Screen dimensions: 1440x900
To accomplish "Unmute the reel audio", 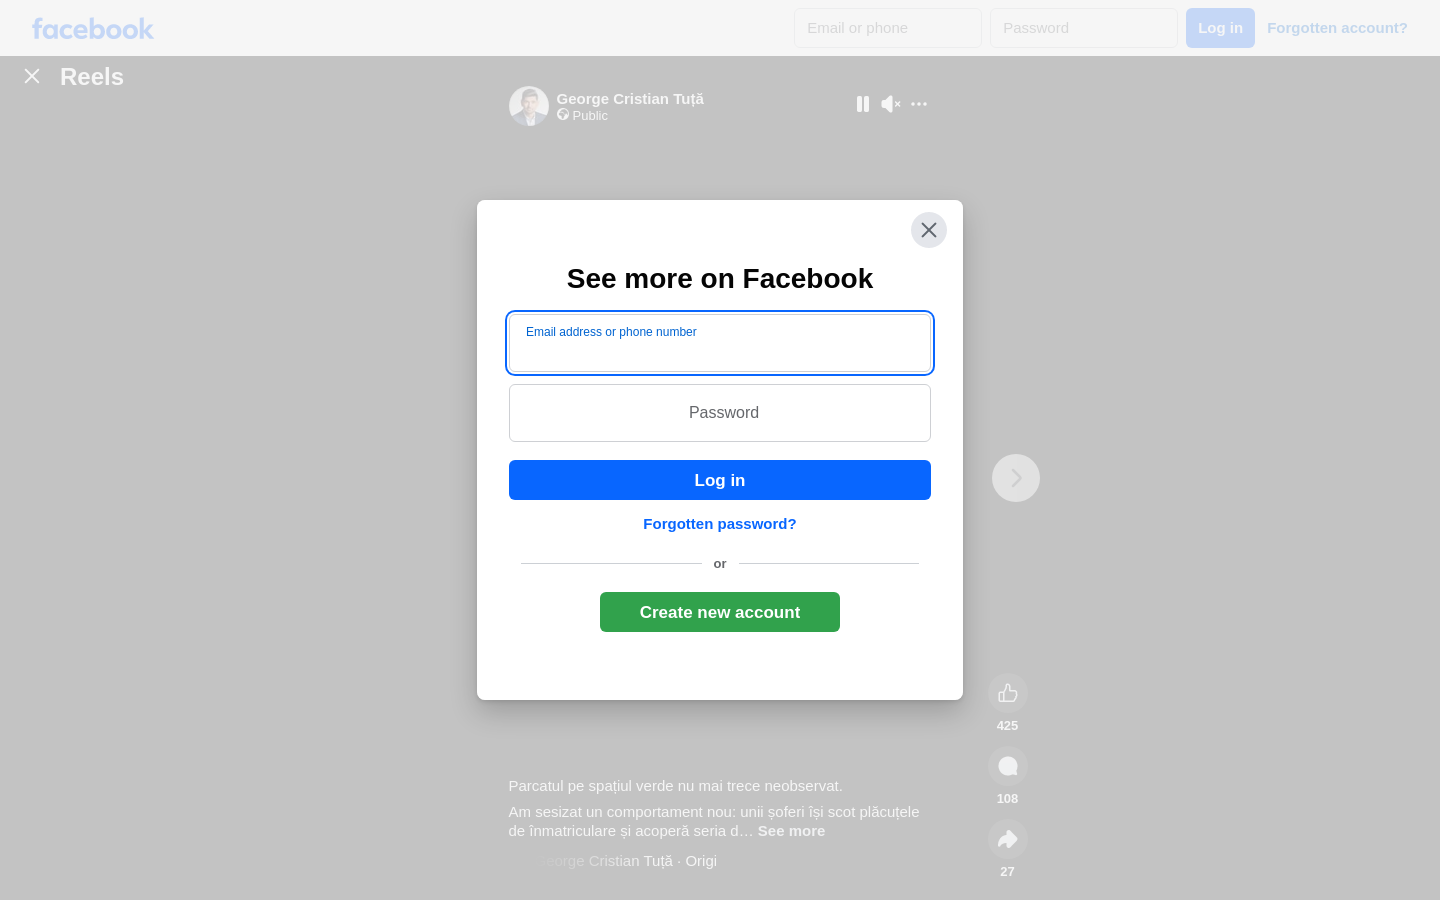I will (891, 104).
